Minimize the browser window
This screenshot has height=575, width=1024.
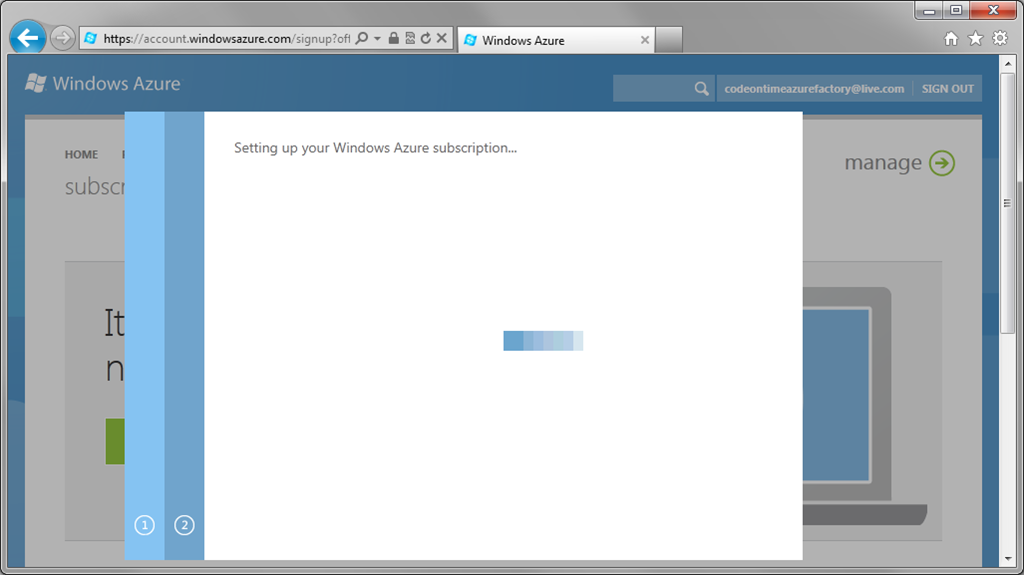929,10
